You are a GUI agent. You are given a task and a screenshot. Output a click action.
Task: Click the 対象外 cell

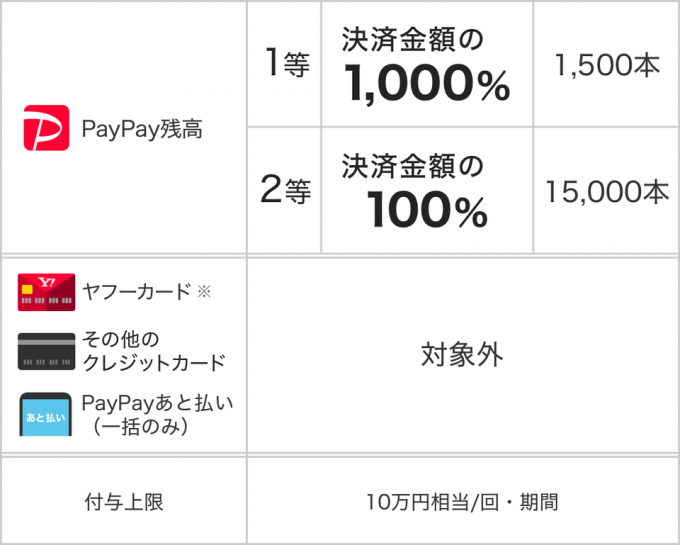click(463, 355)
